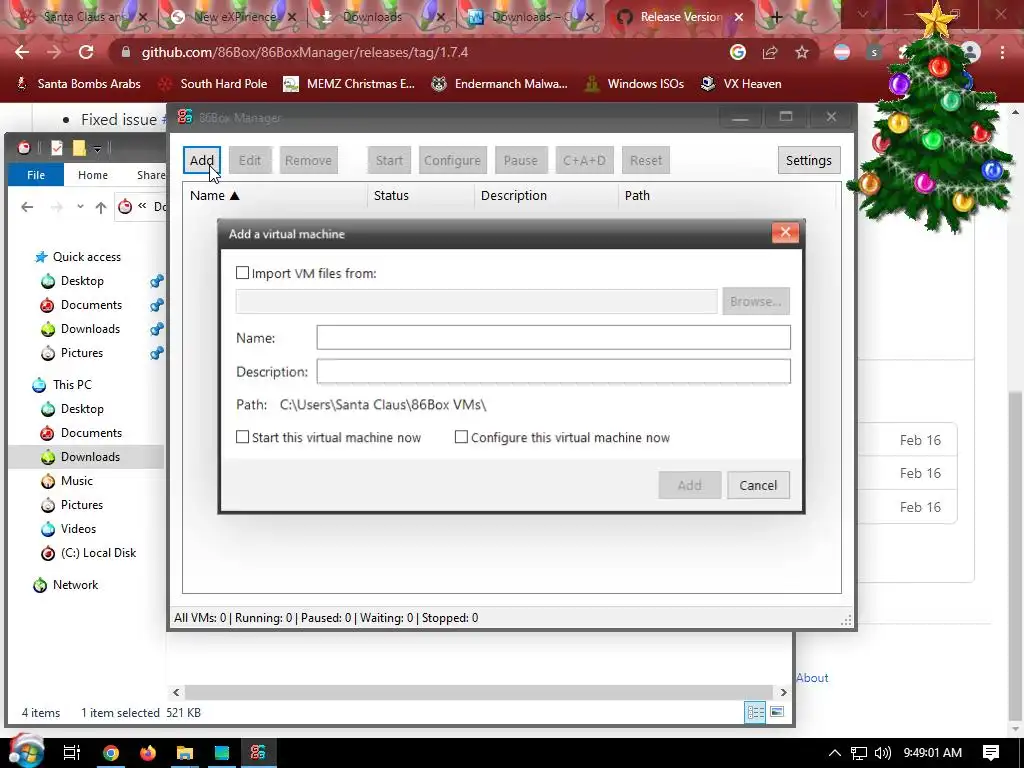
Task: Open Chrome from the taskbar
Action: pos(111,753)
